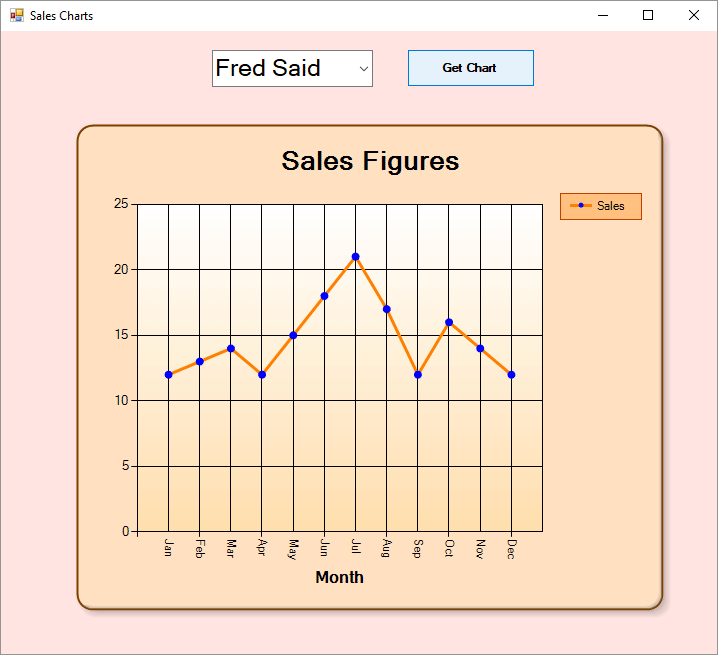Minimize the Sales Charts window

point(602,15)
